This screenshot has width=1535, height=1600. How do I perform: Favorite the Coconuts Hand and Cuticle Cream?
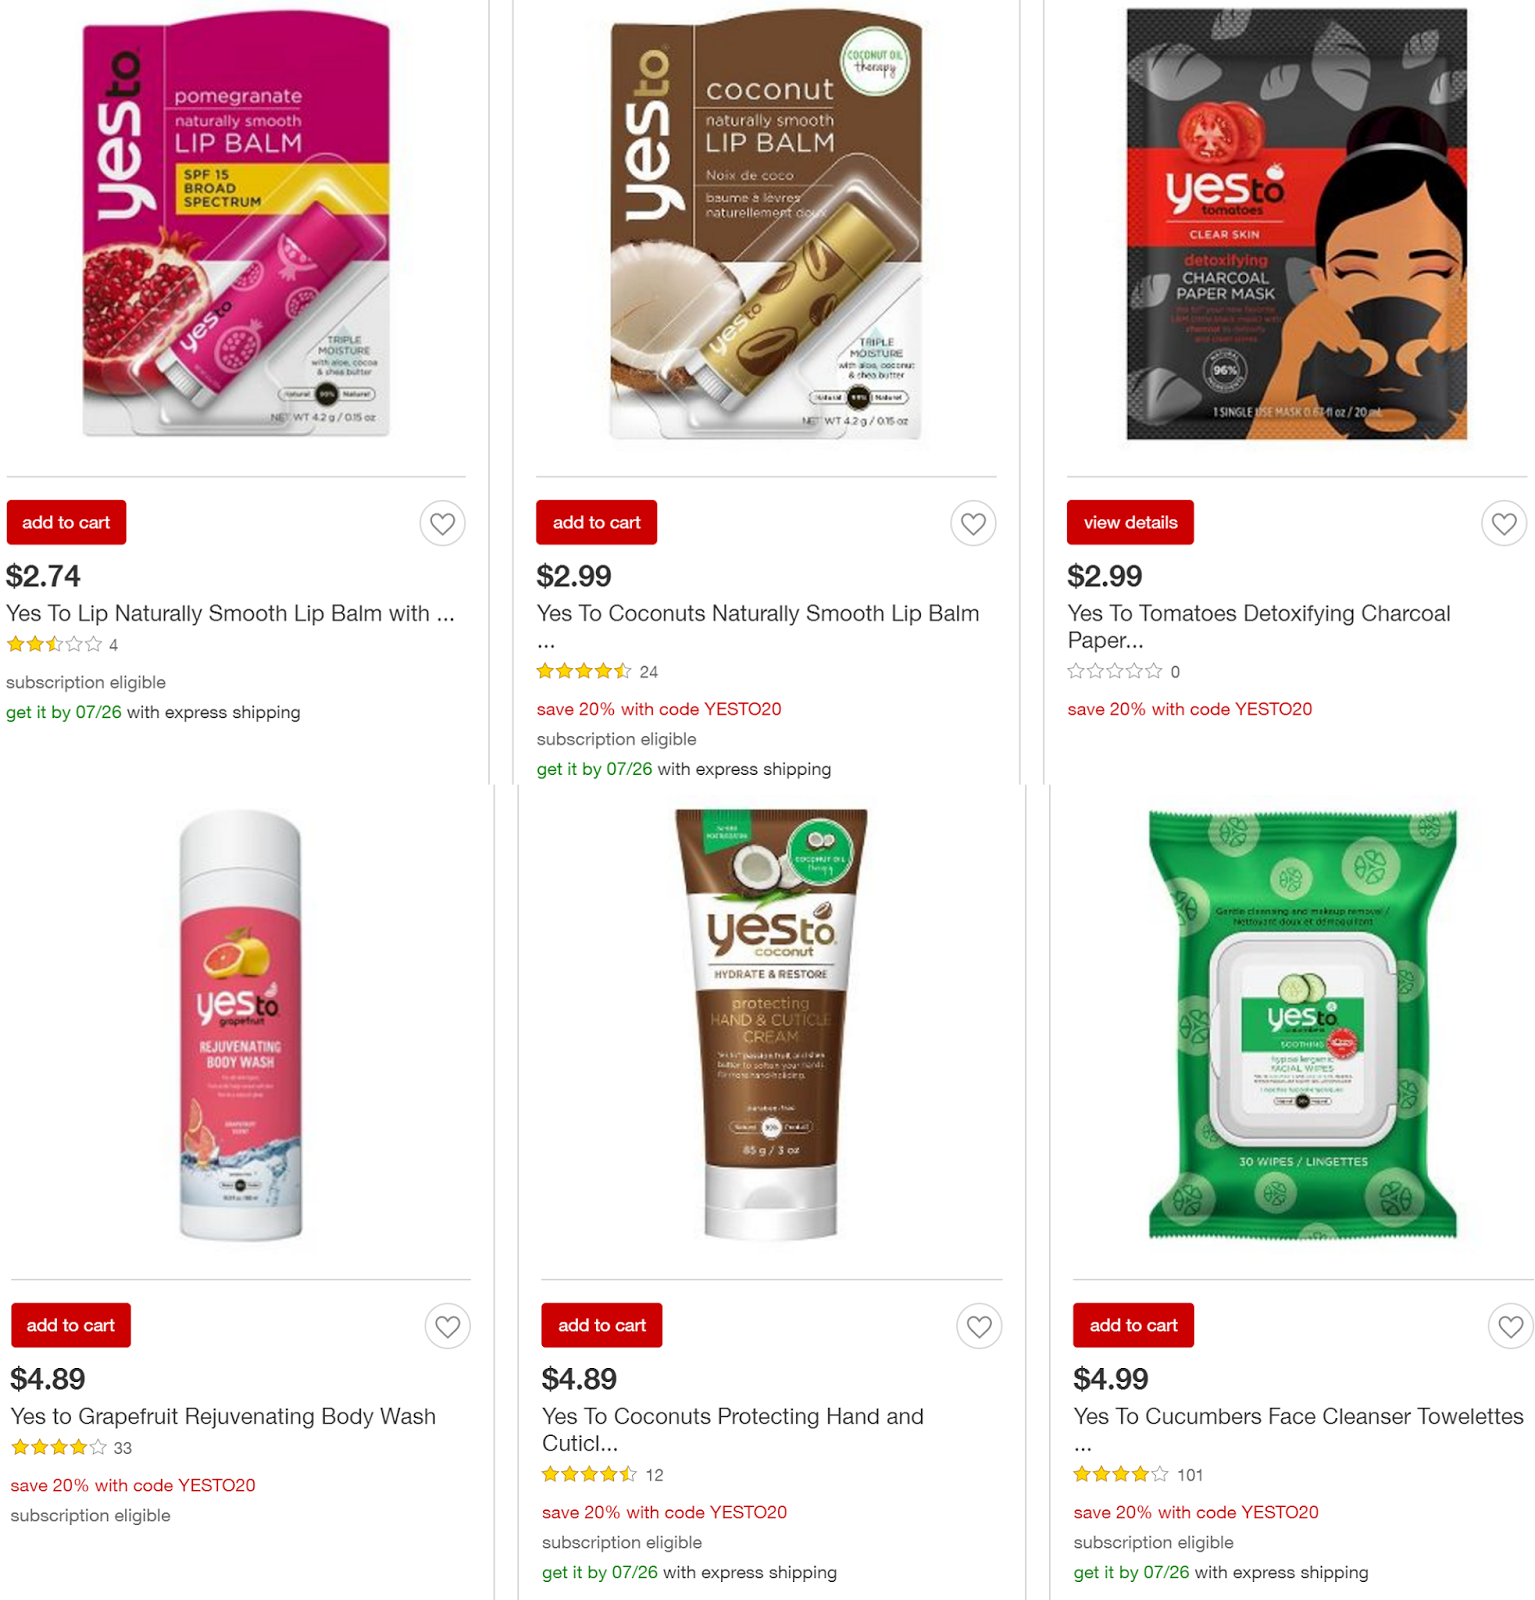click(979, 1326)
